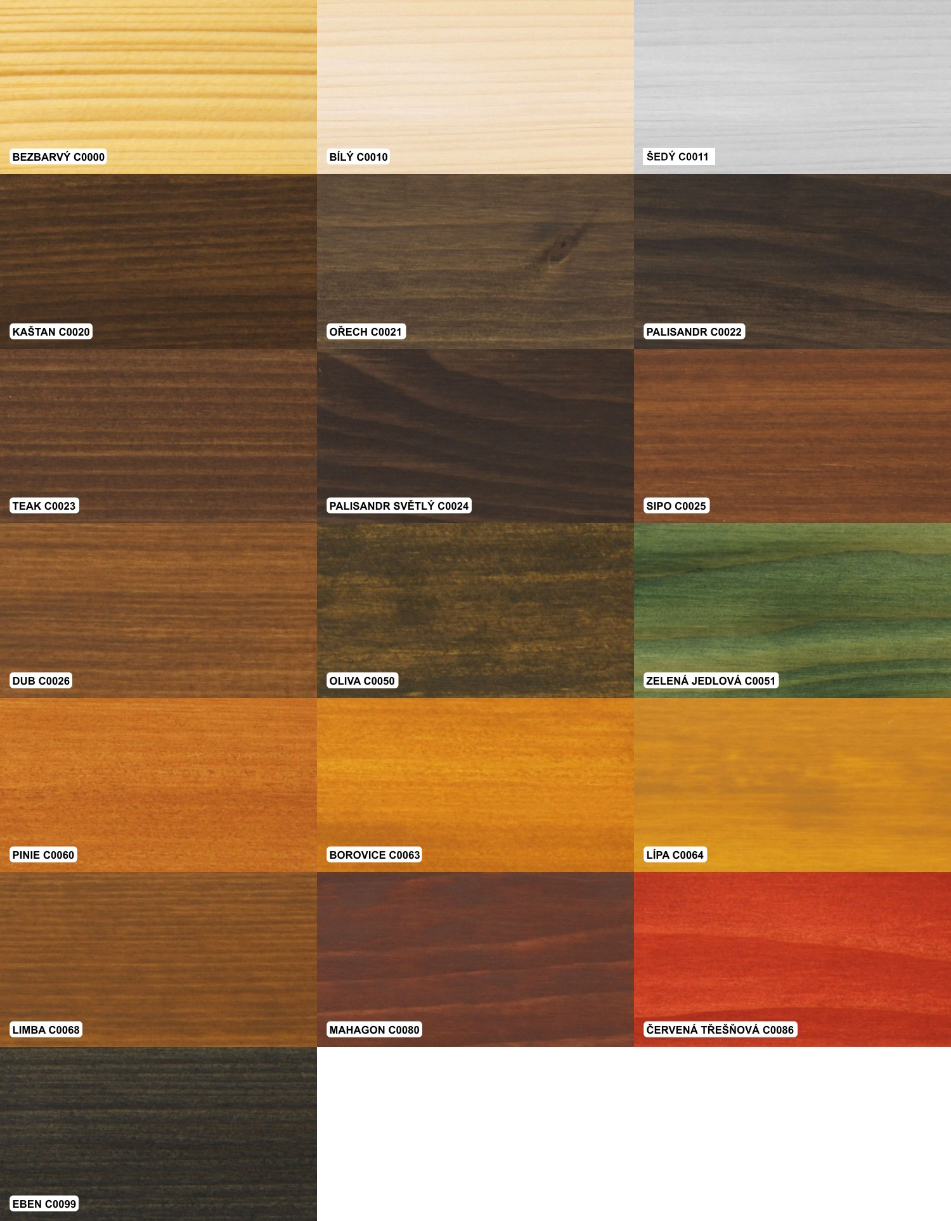
Task: Choose the Limba C0068 color sample
Action: tap(158, 955)
